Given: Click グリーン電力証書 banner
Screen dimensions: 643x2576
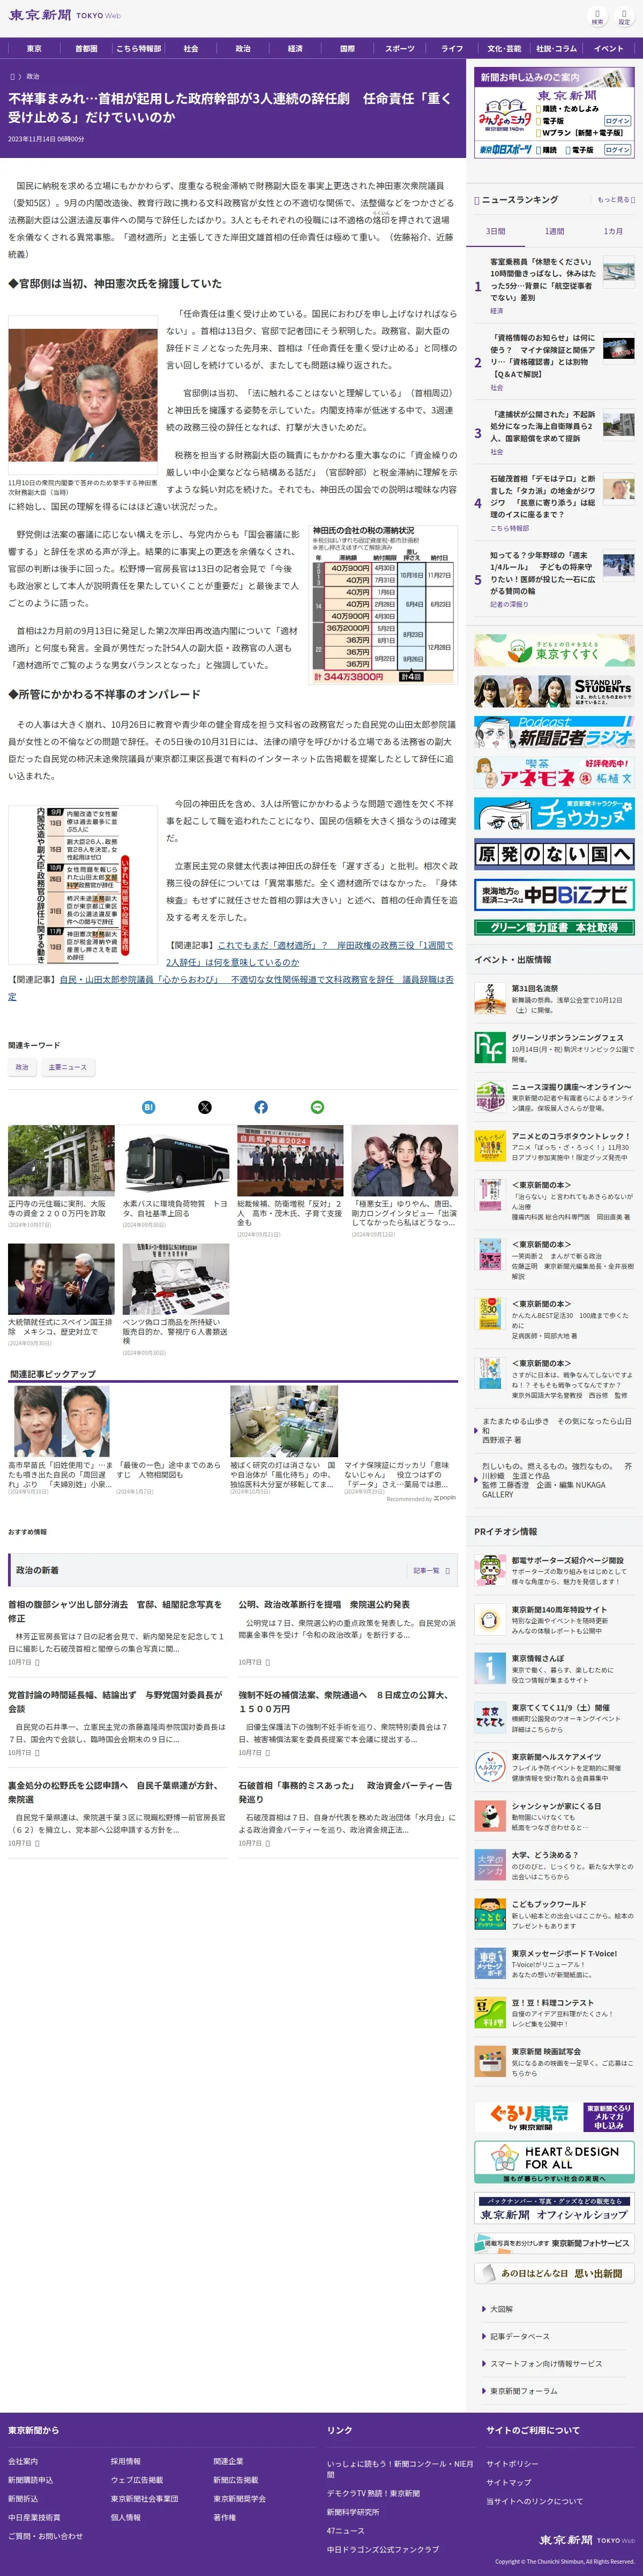Looking at the screenshot, I should [x=554, y=927].
